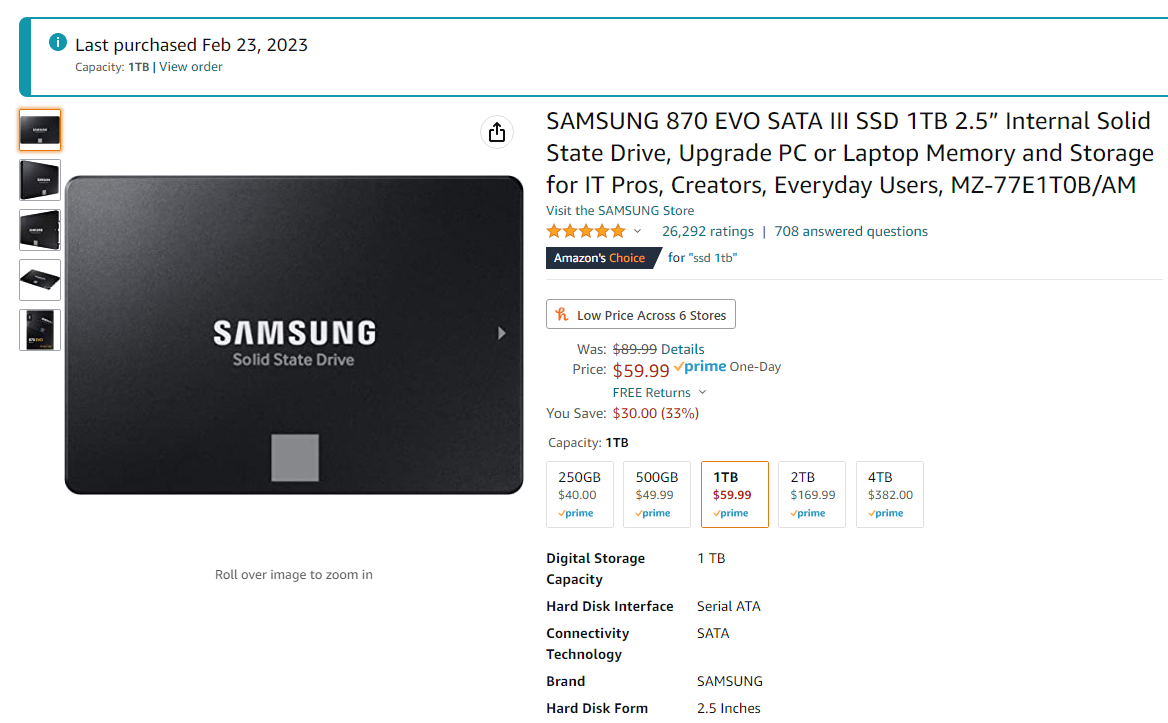Select the last product thumbnail with packaging
The image size is (1168, 723).
(x=40, y=330)
